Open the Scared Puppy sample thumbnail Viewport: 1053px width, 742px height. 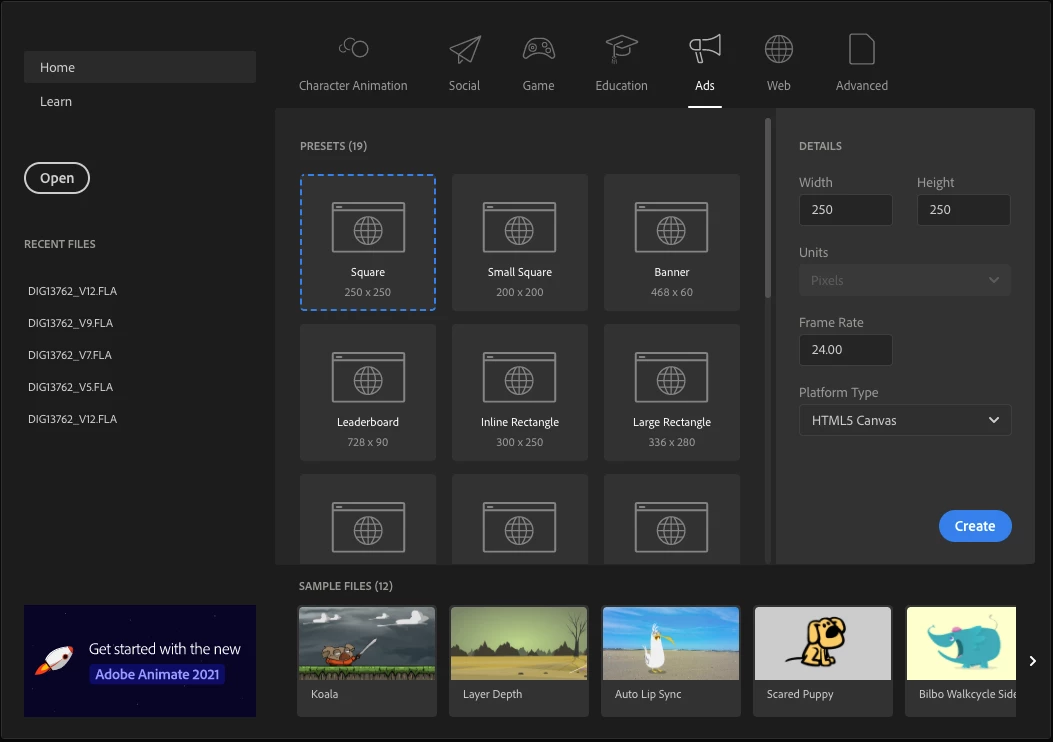click(823, 643)
